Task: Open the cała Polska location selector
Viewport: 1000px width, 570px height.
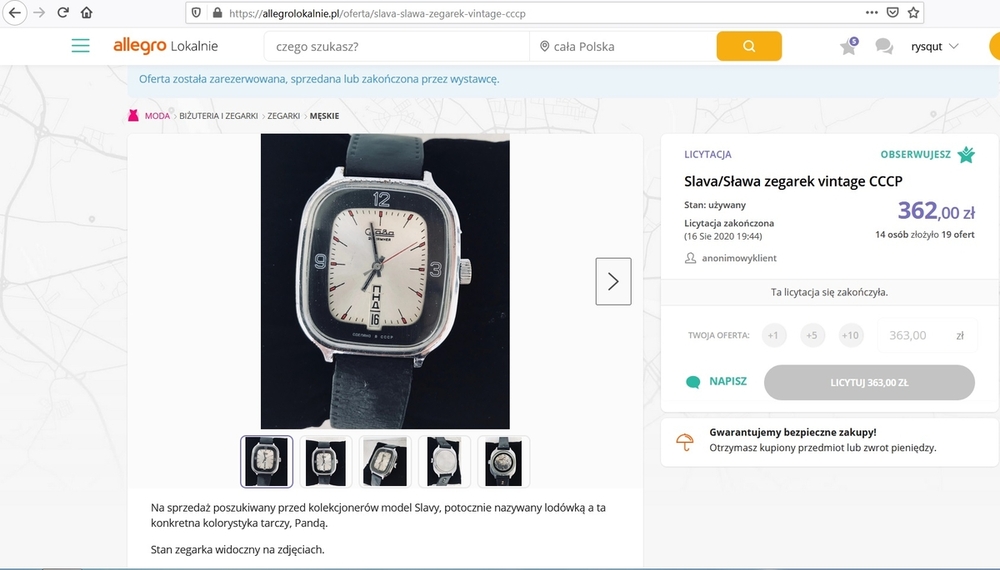Action: click(x=622, y=46)
